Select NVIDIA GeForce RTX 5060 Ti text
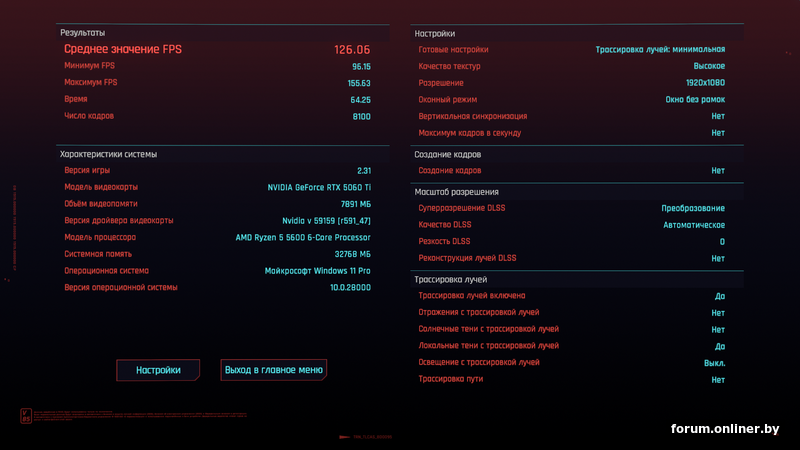Image resolution: width=800 pixels, height=450 pixels. (319, 188)
